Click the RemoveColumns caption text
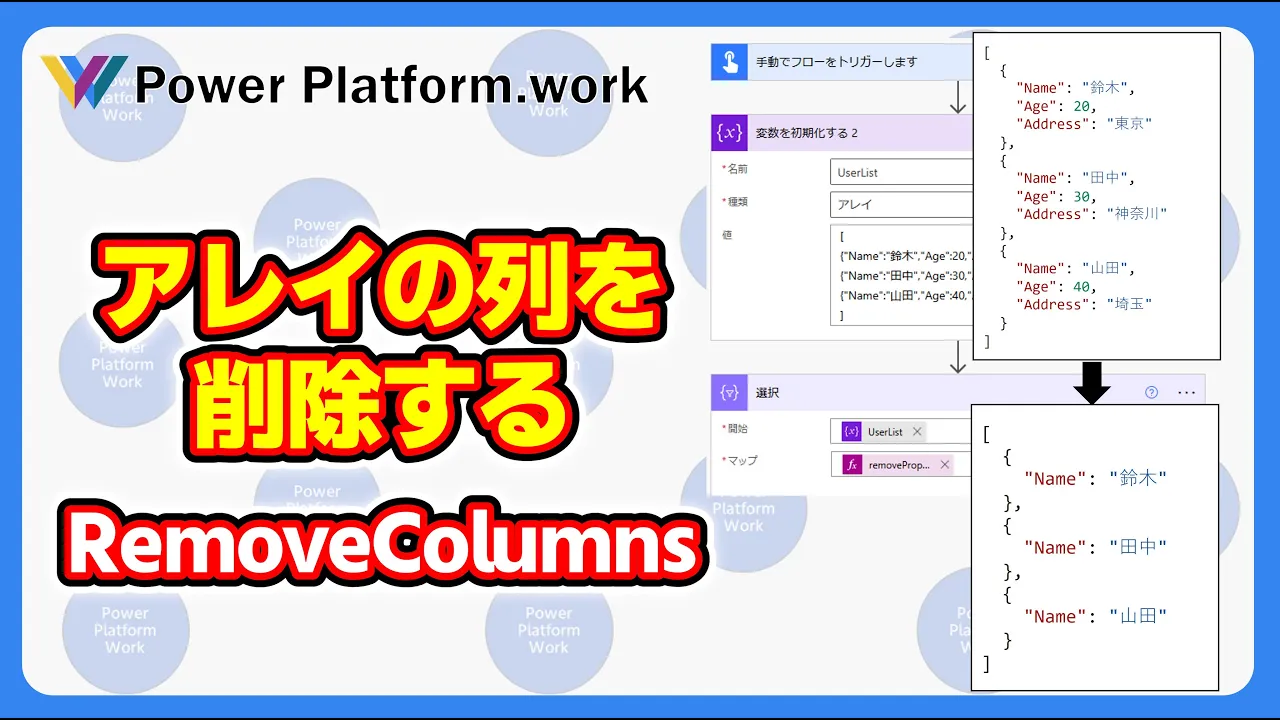Viewport: 1280px width, 720px height. click(x=383, y=546)
